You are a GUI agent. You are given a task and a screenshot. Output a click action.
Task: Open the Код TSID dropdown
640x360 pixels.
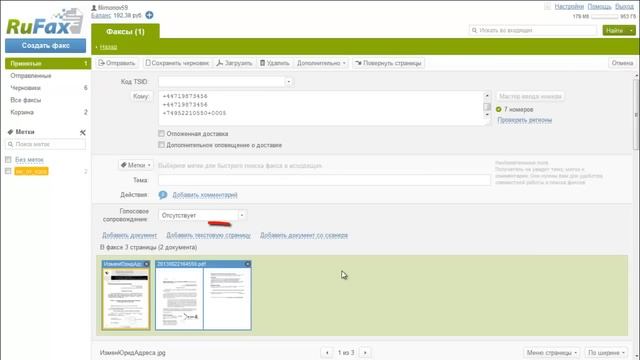click(289, 82)
